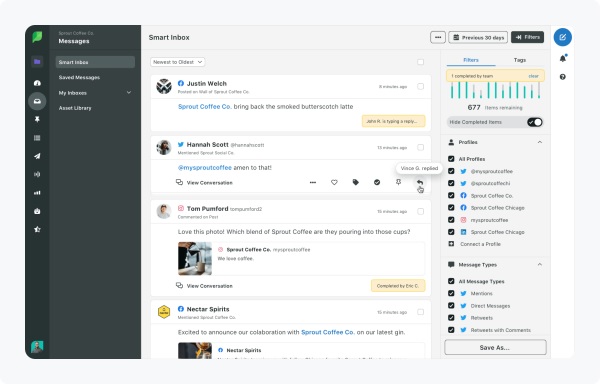Click the robot bot icon in left rail
This screenshot has height=384, width=606.
pyautogui.click(x=37, y=211)
